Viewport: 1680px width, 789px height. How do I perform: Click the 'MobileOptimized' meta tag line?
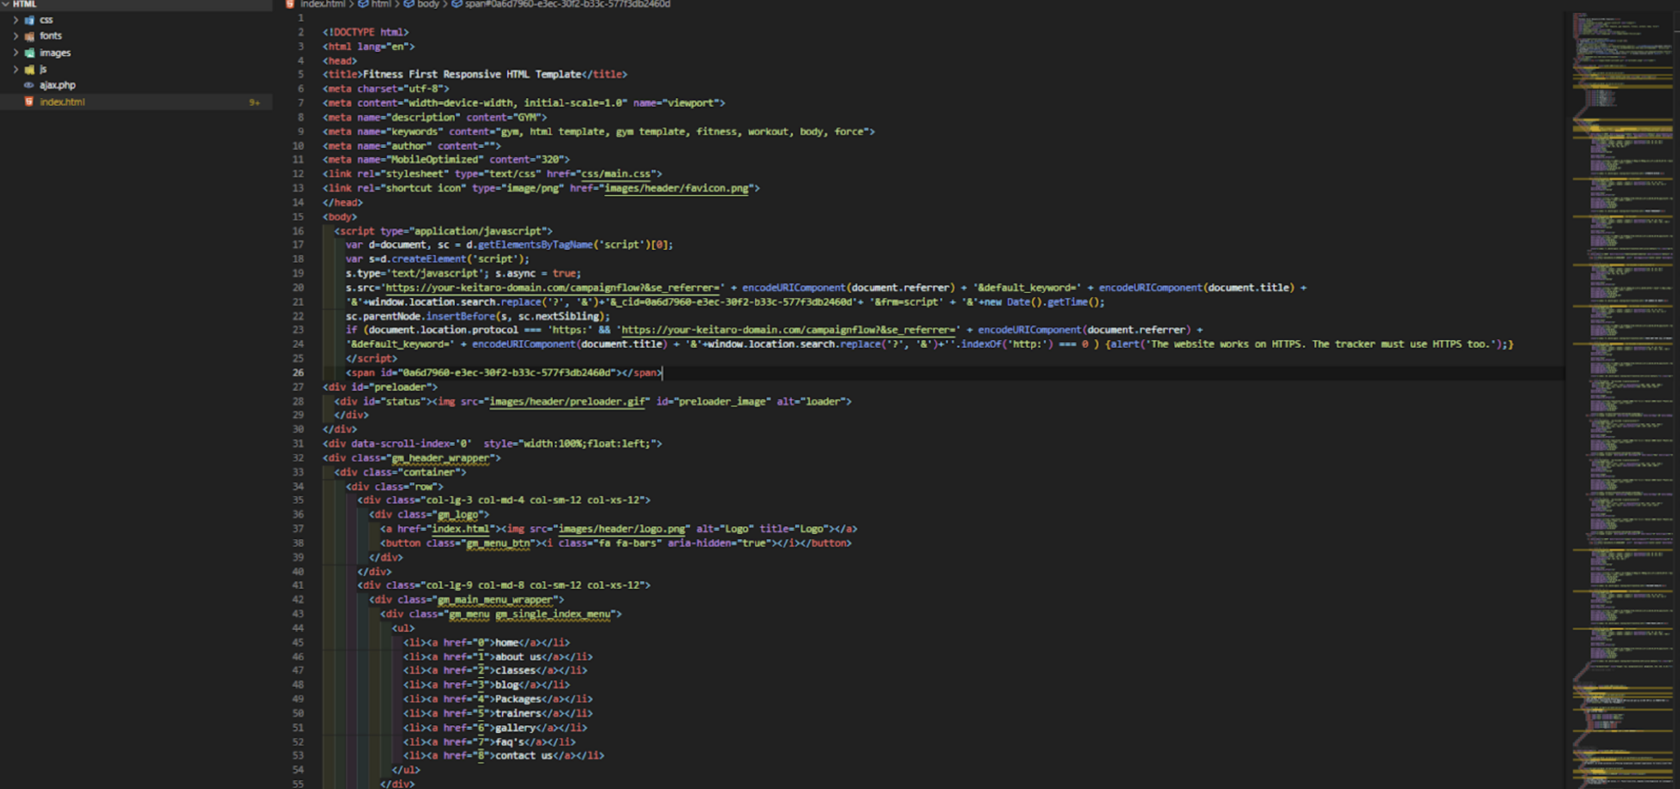click(x=446, y=159)
